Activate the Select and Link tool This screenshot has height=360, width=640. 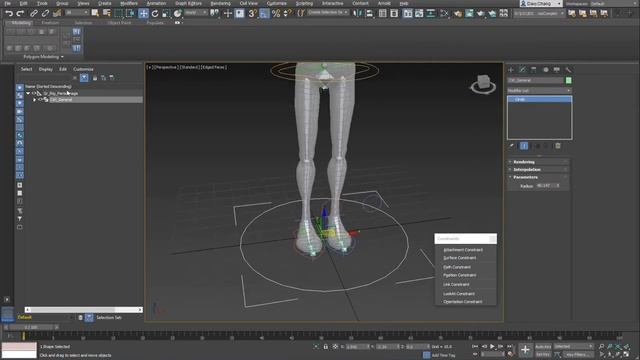click(x=34, y=13)
